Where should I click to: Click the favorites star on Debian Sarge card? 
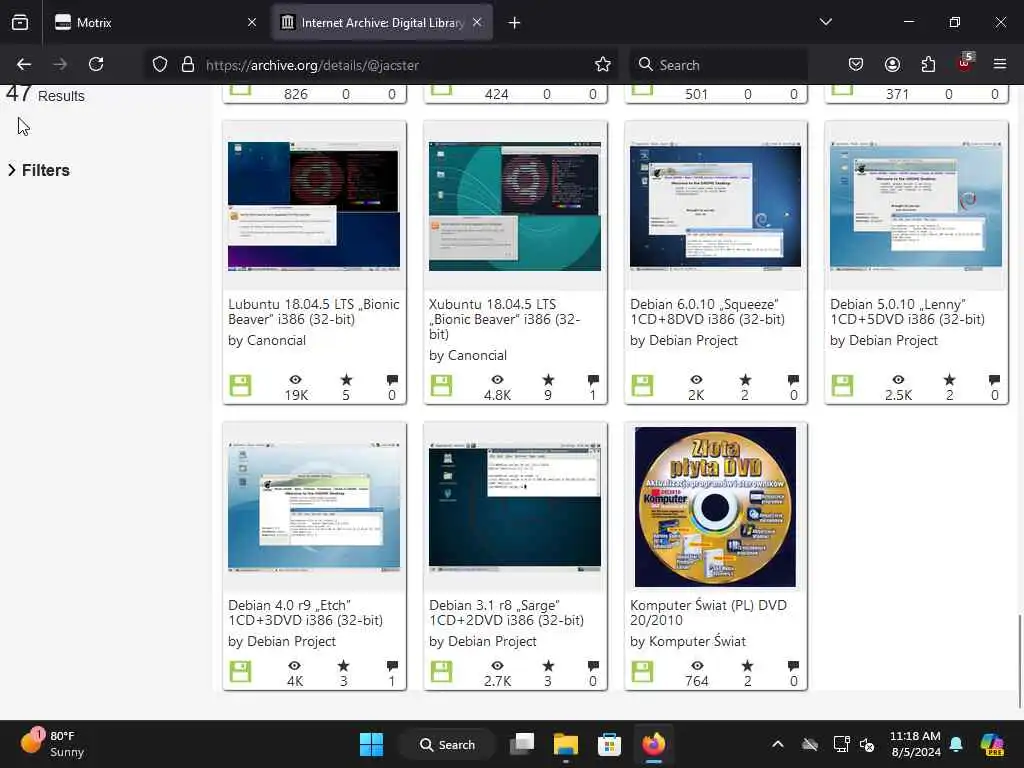[548, 665]
